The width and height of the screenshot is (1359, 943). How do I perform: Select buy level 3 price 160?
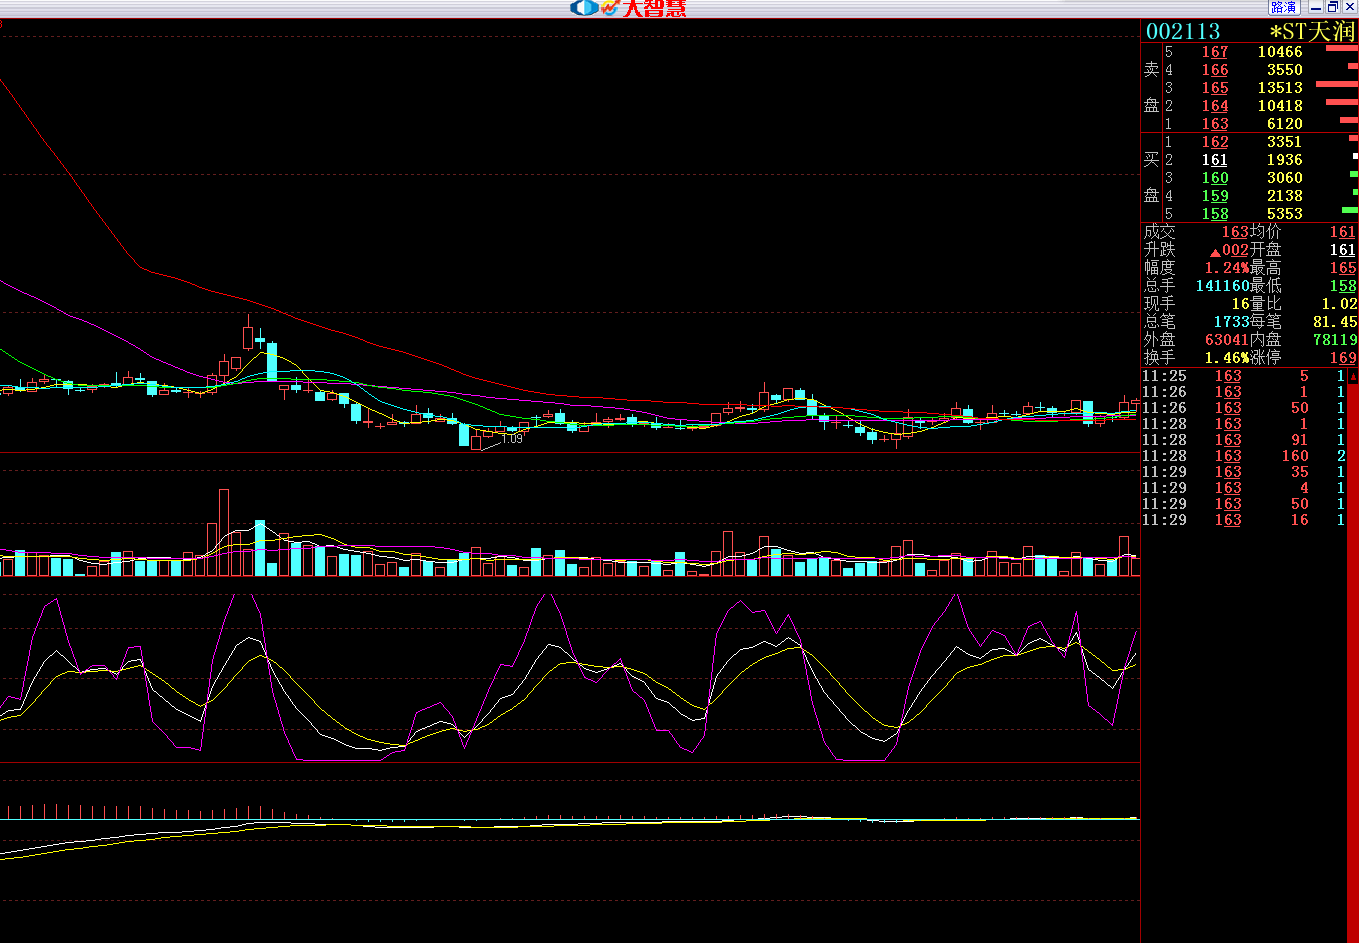click(x=1215, y=178)
